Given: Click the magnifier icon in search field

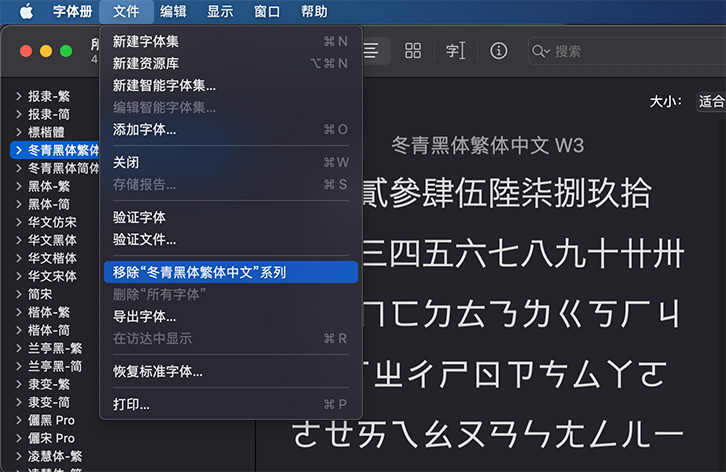Looking at the screenshot, I should coord(540,51).
